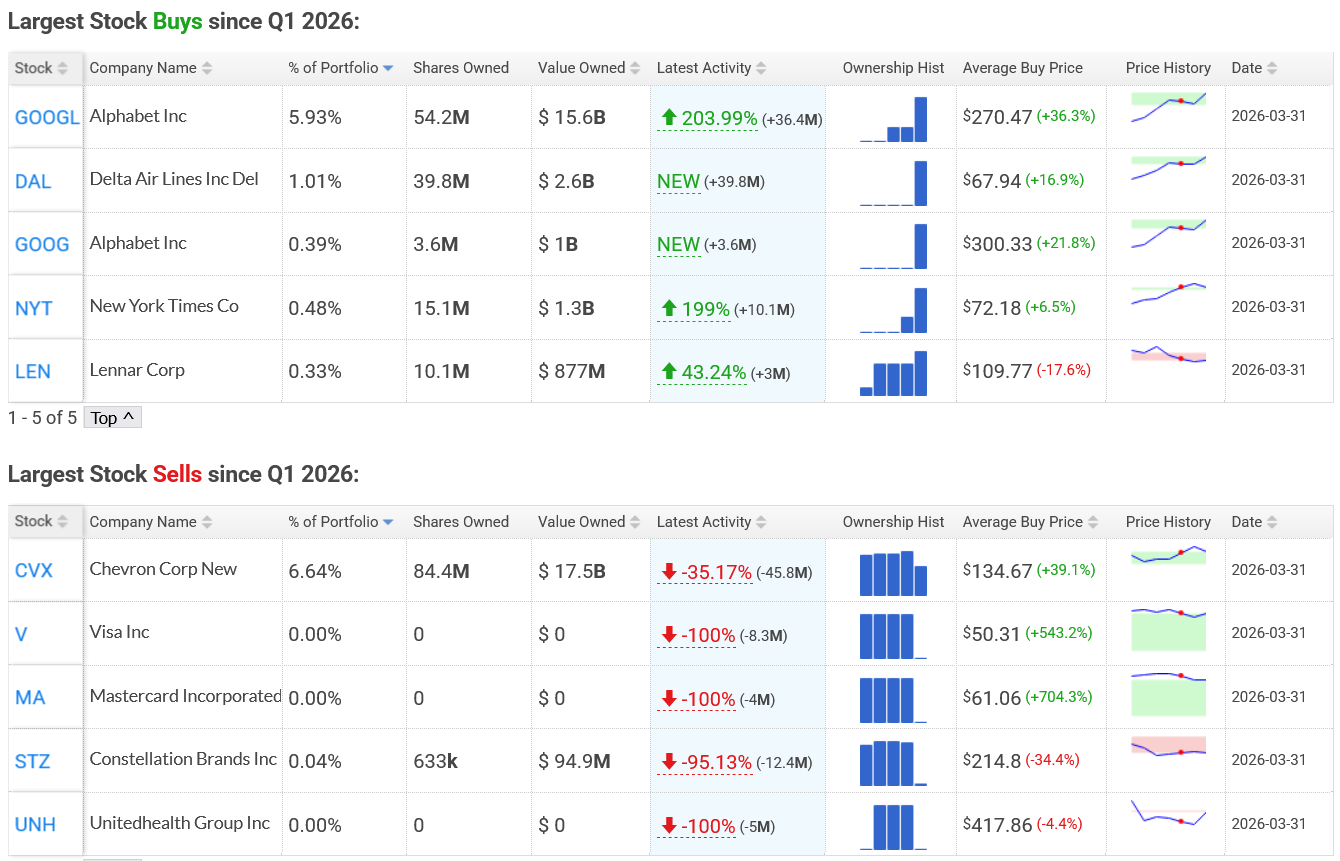The height and width of the screenshot is (861, 1340).
Task: View the UNH price history sparkline
Action: pyautogui.click(x=1169, y=812)
